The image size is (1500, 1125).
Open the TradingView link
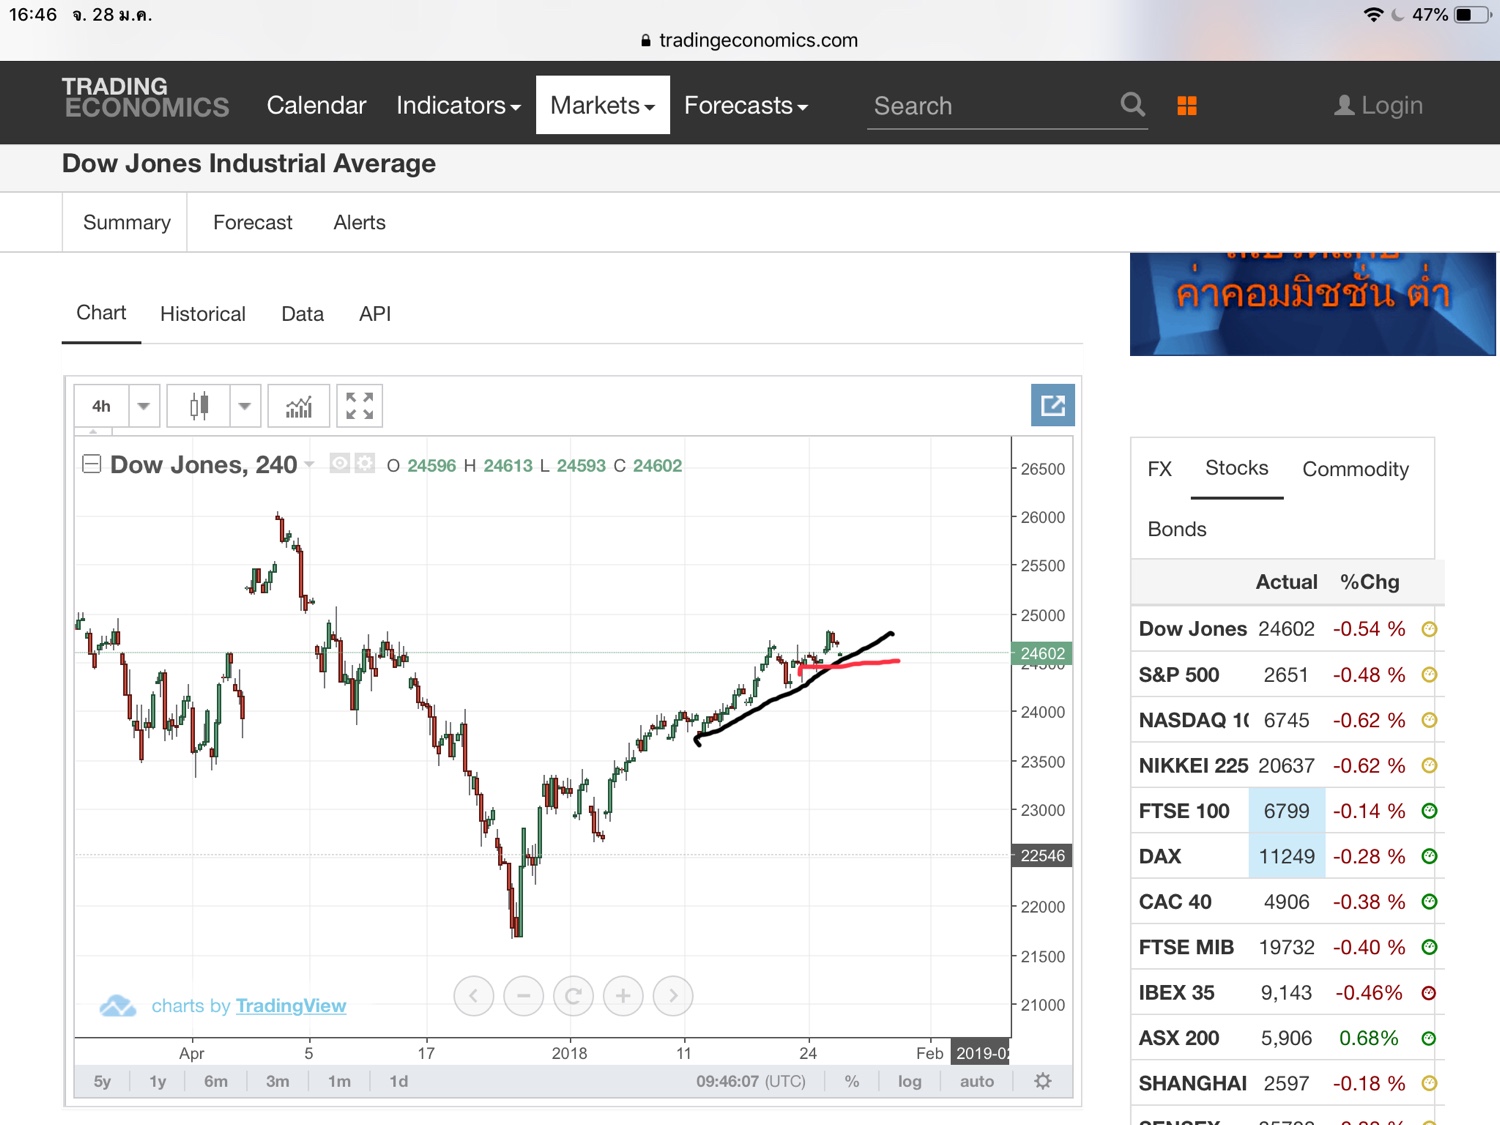pos(291,1006)
